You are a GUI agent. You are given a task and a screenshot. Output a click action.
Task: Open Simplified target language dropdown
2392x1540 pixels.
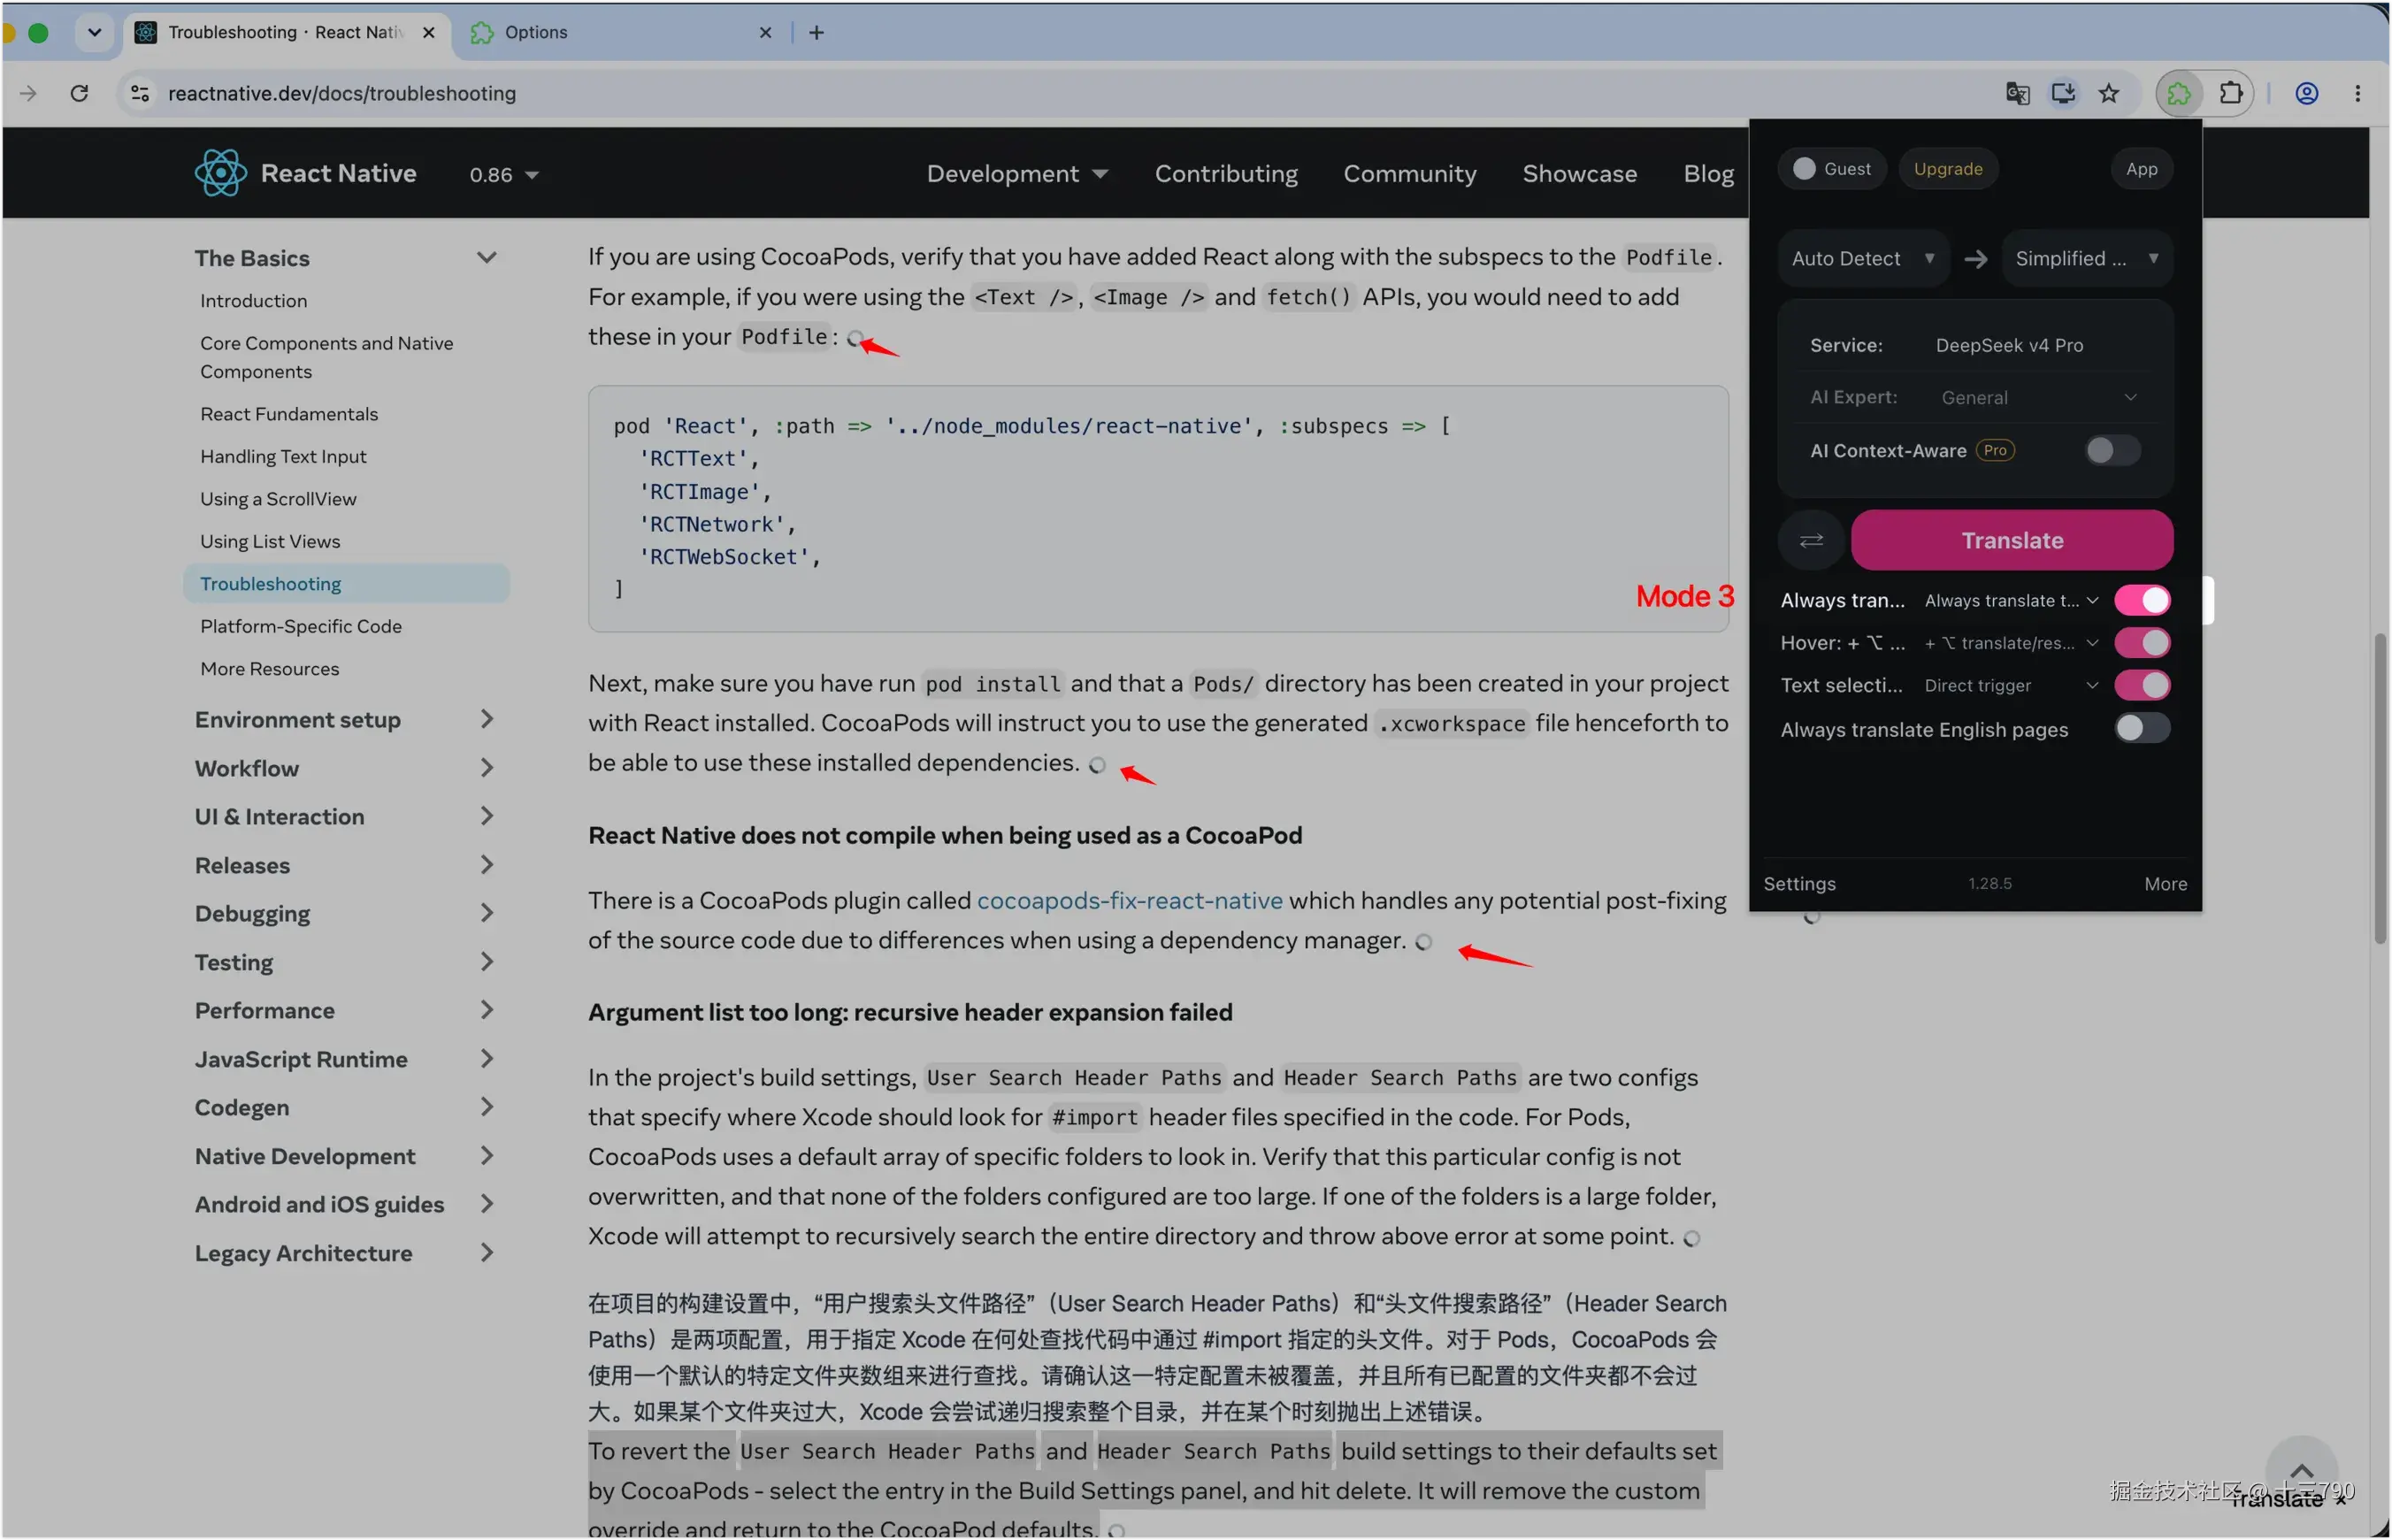[2086, 259]
